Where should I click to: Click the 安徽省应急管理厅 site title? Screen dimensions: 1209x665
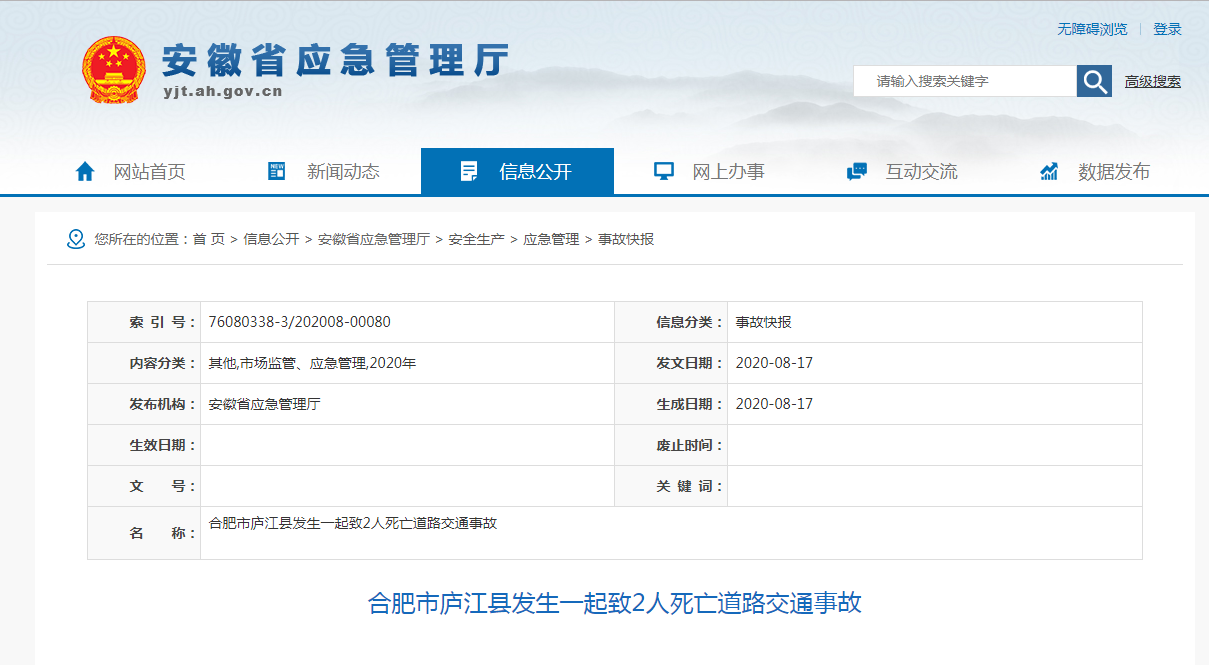(336, 60)
